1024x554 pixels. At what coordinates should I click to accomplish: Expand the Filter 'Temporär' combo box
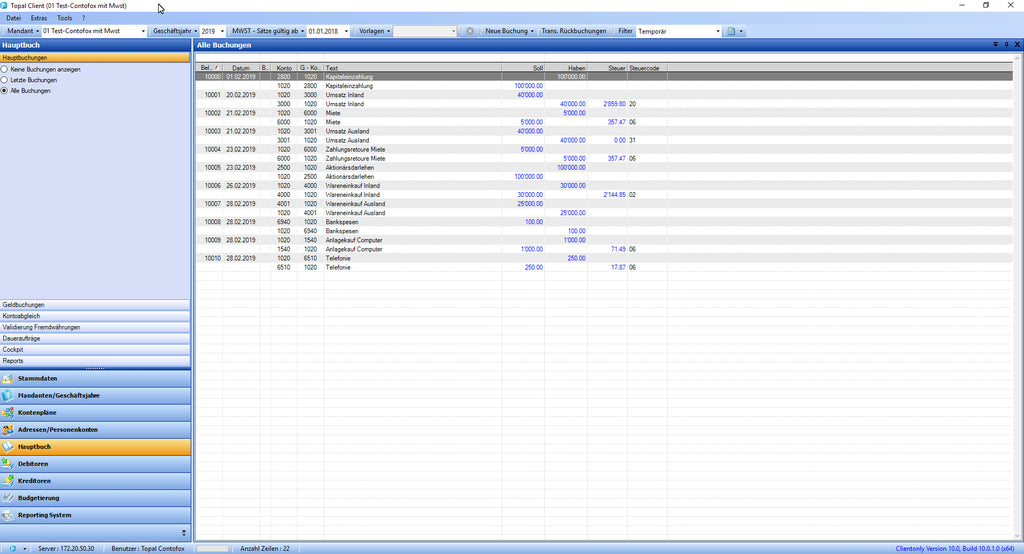[x=718, y=31]
